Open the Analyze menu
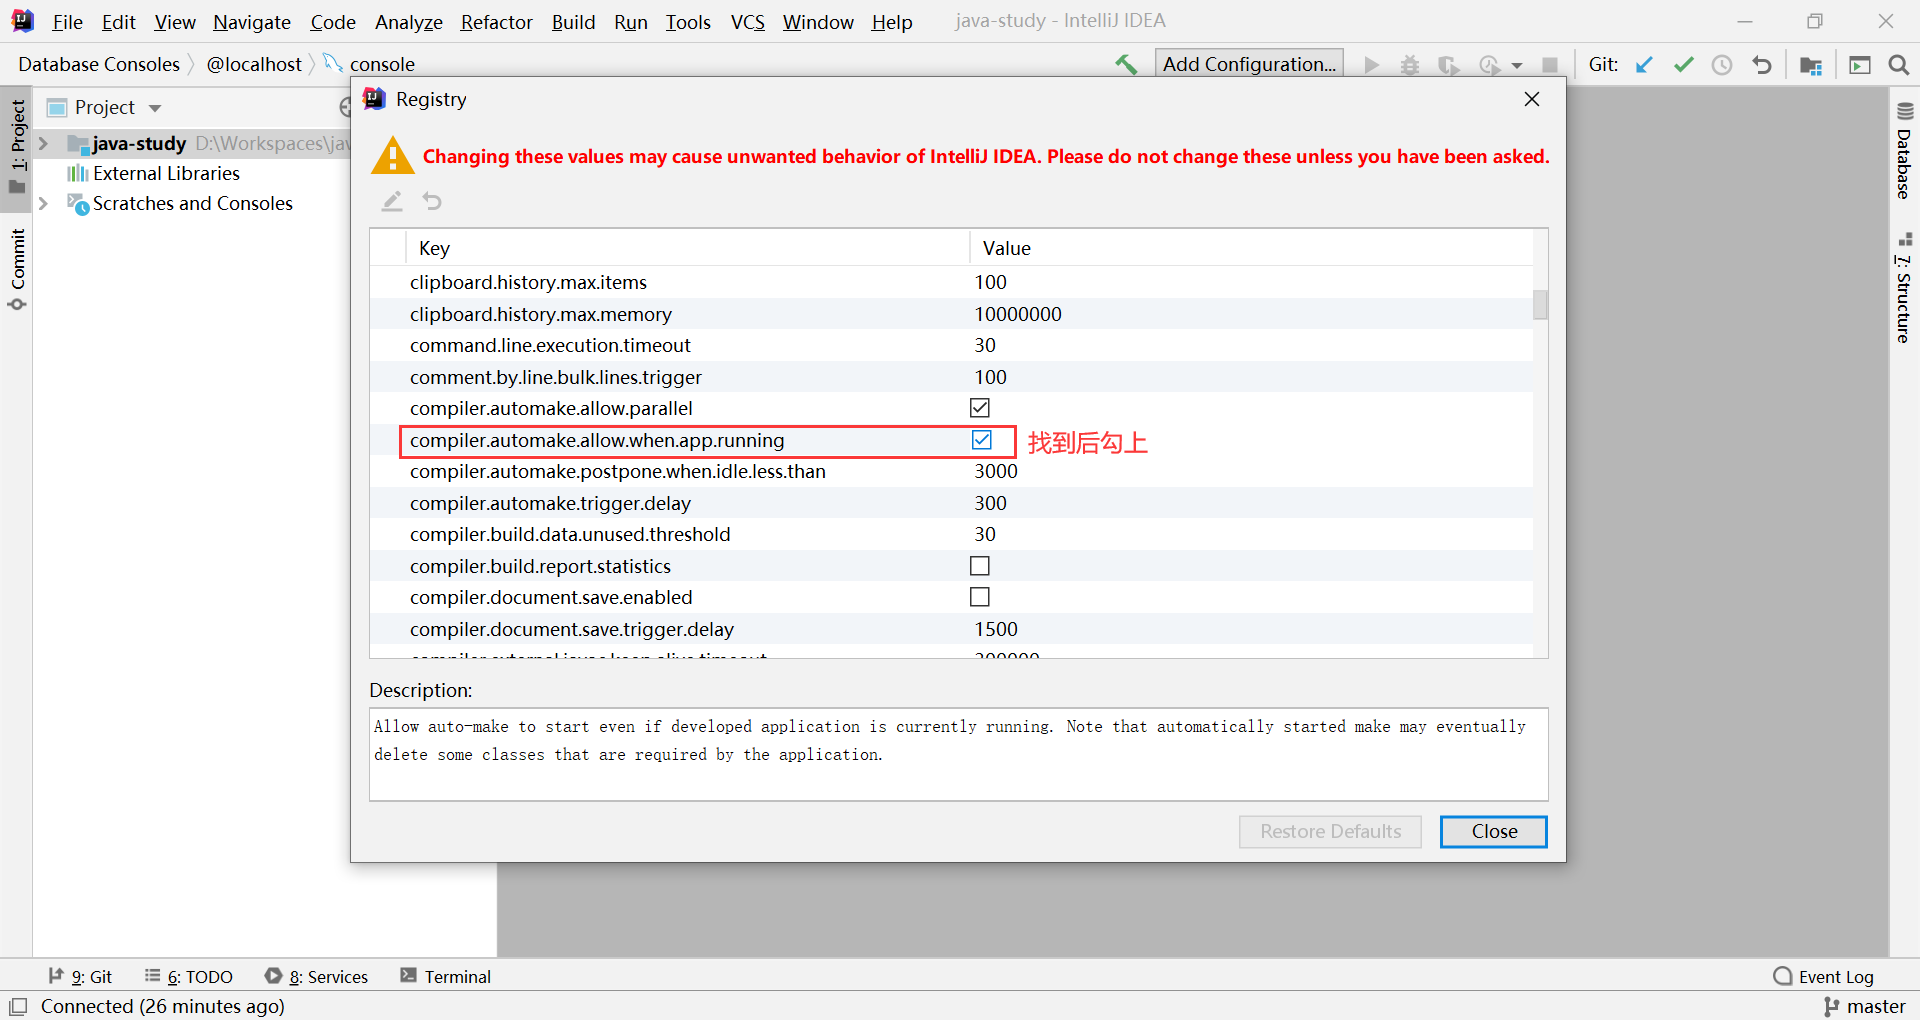Viewport: 1920px width, 1020px height. pyautogui.click(x=408, y=22)
